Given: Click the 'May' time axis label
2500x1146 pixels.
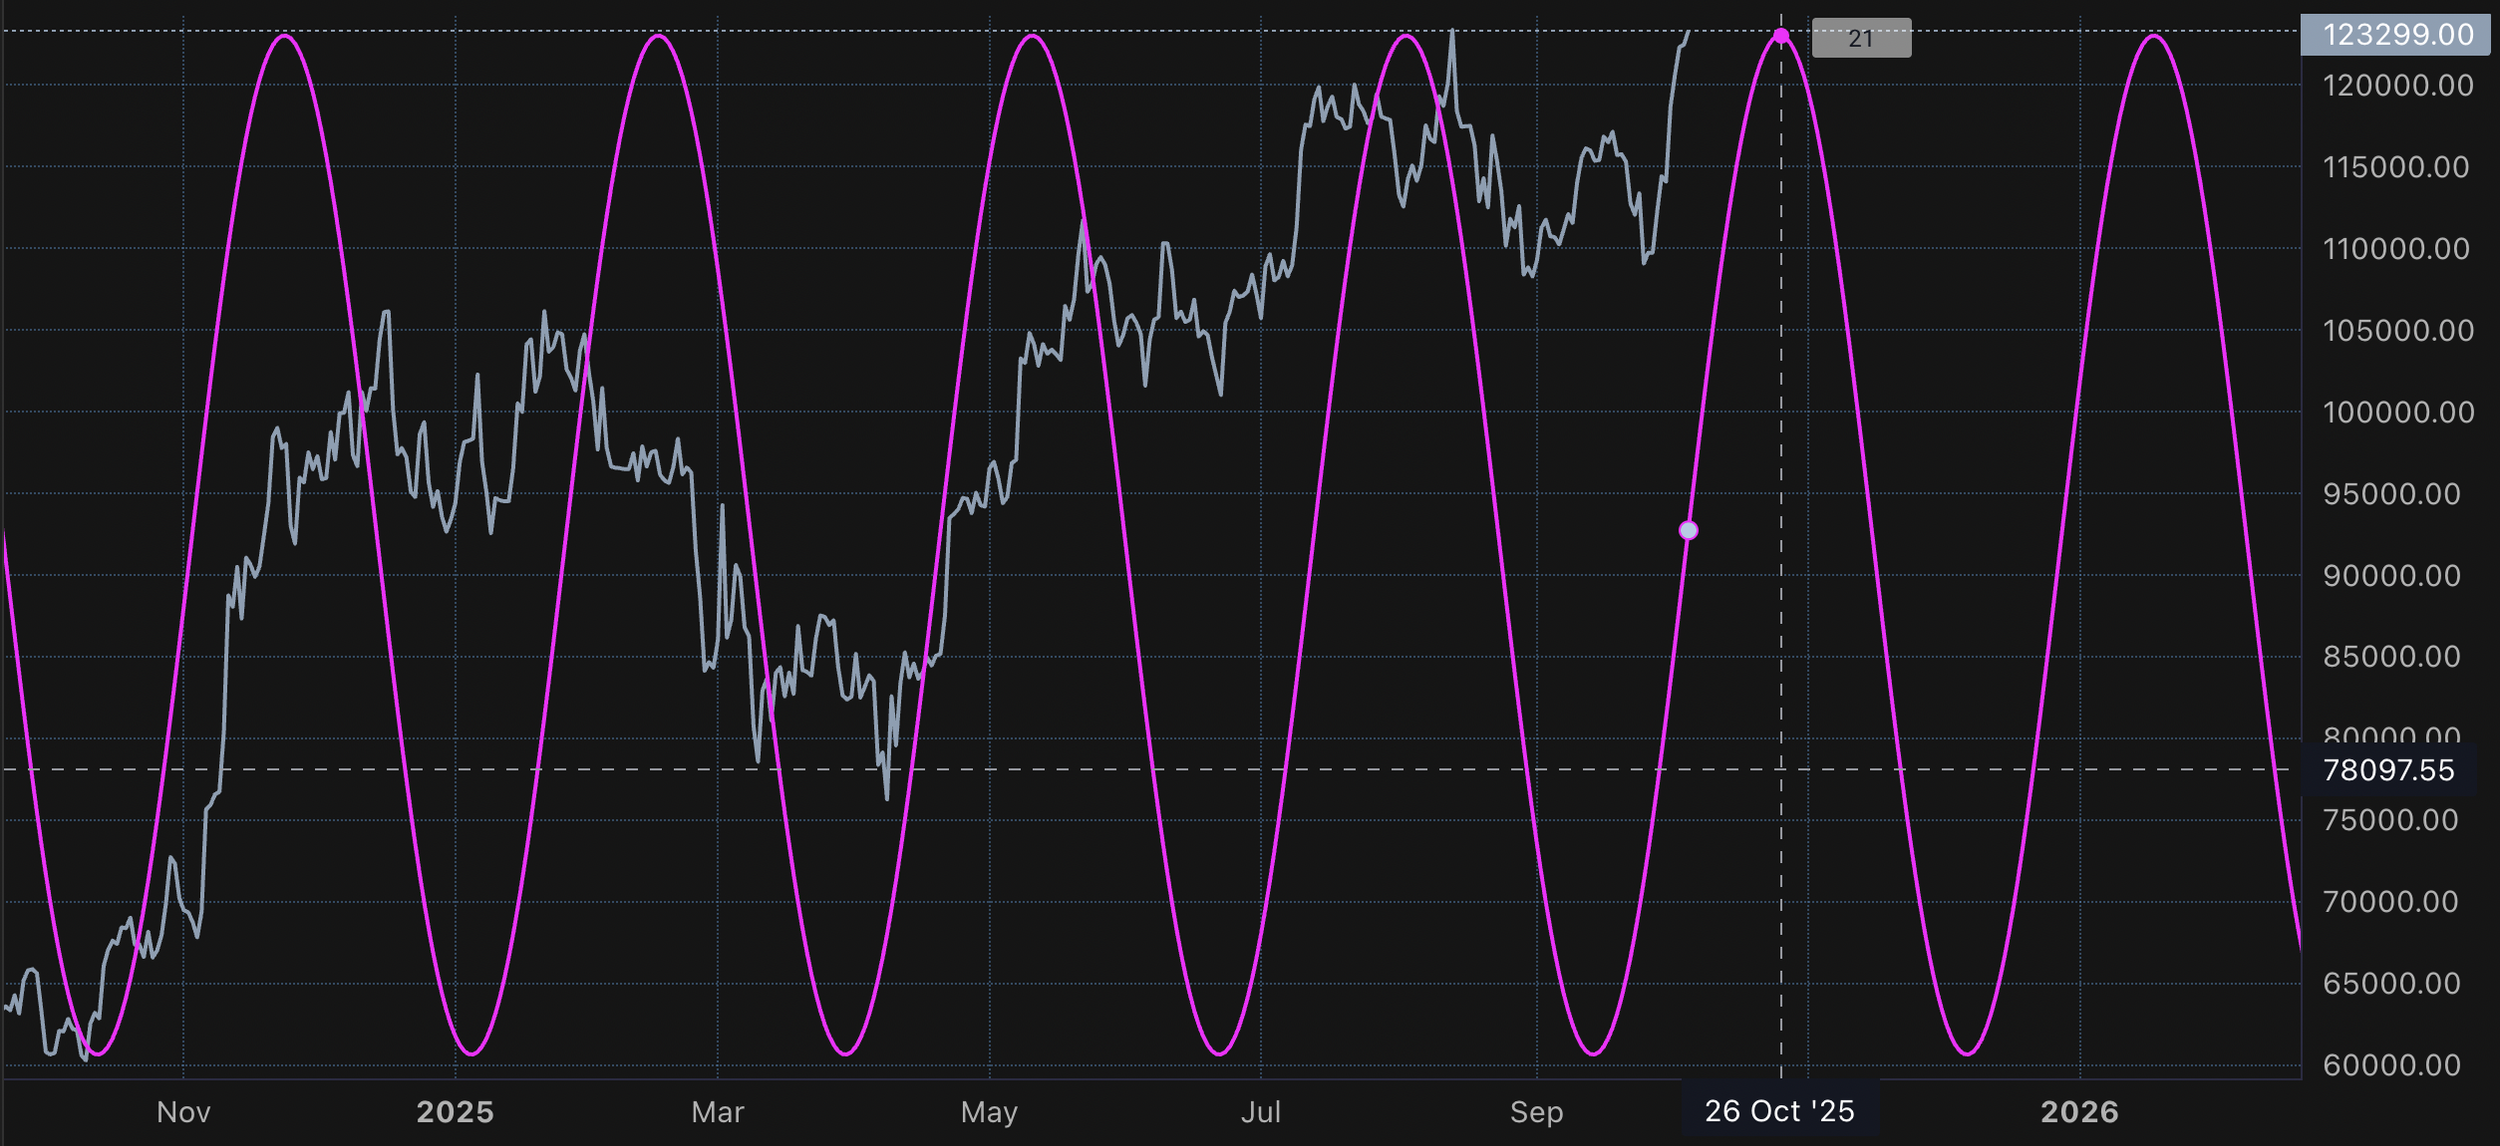Looking at the screenshot, I should [x=990, y=1110].
